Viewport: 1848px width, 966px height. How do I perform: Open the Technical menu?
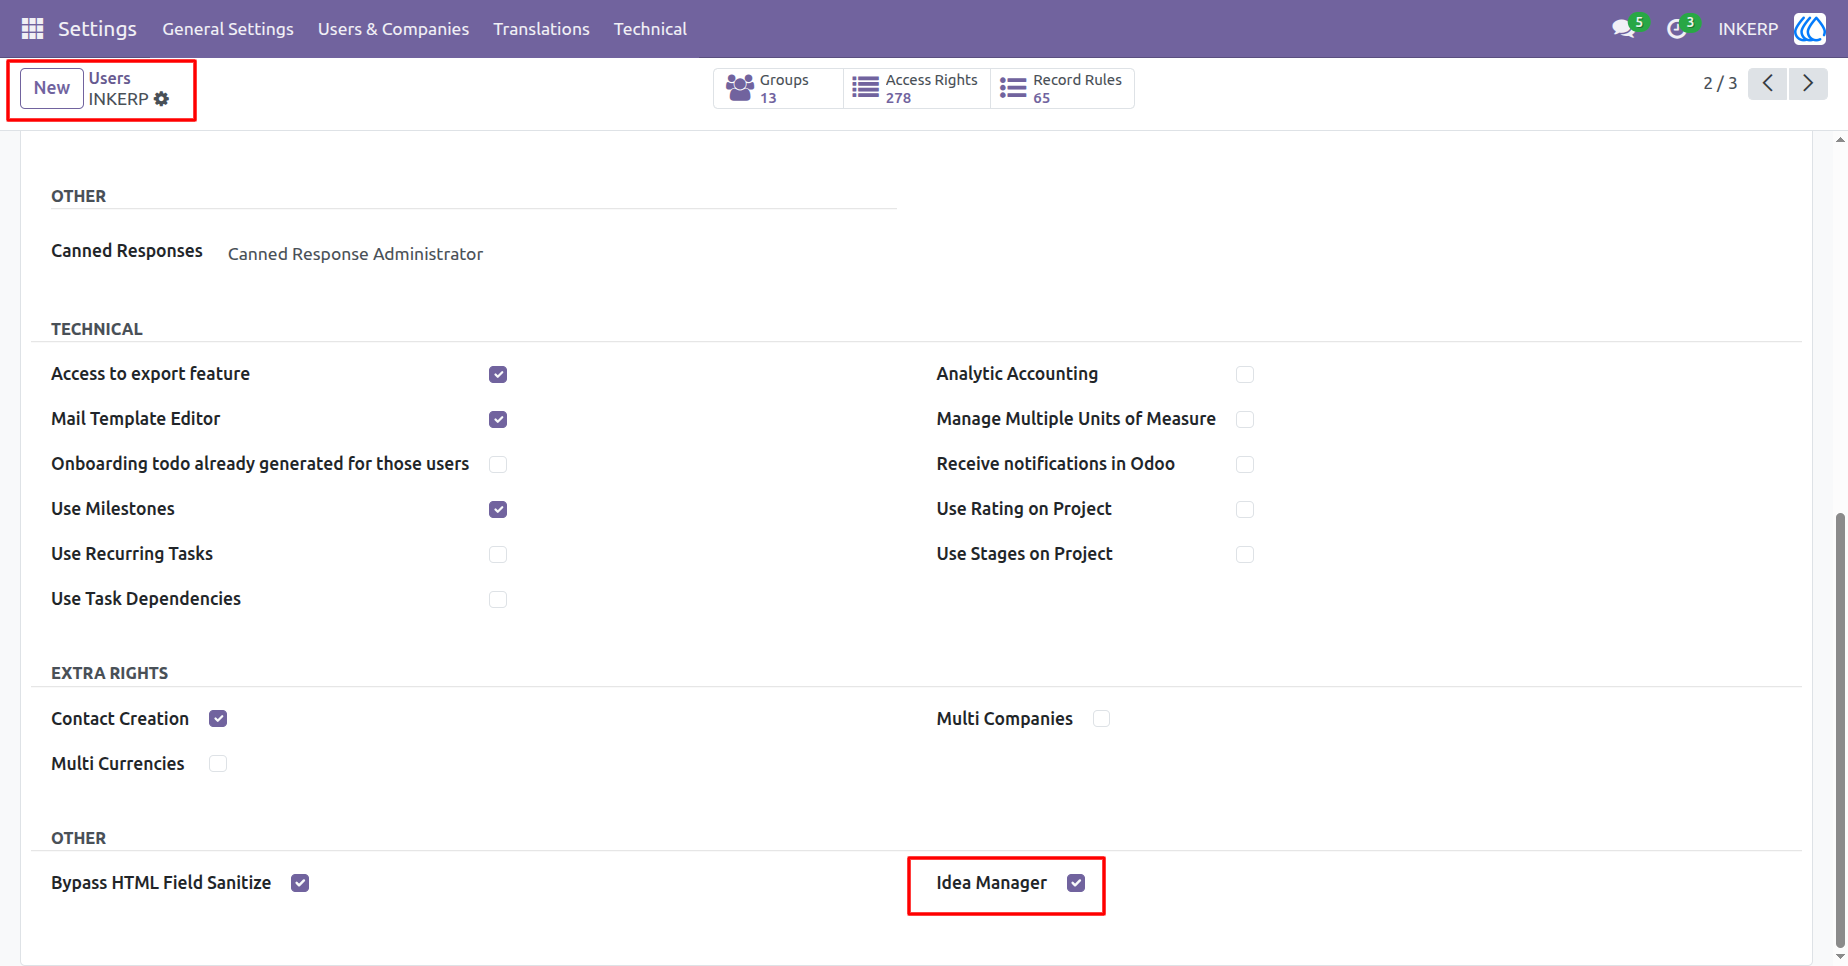pyautogui.click(x=650, y=29)
